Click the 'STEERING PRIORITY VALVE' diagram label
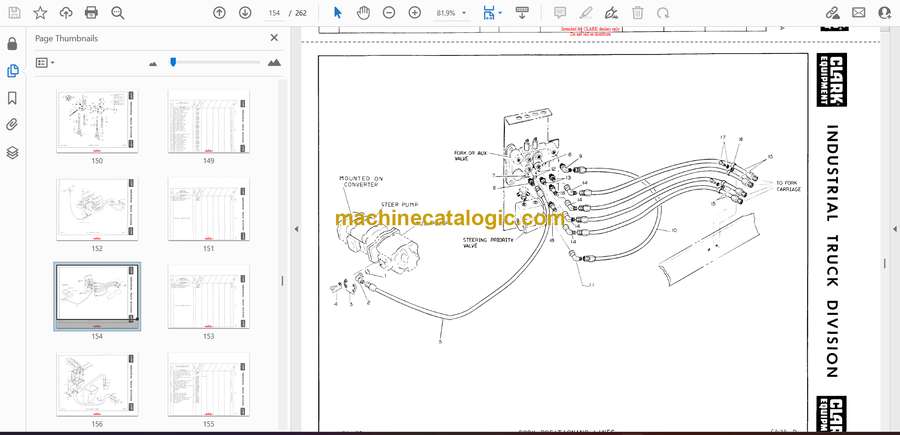The image size is (900, 435). [489, 242]
